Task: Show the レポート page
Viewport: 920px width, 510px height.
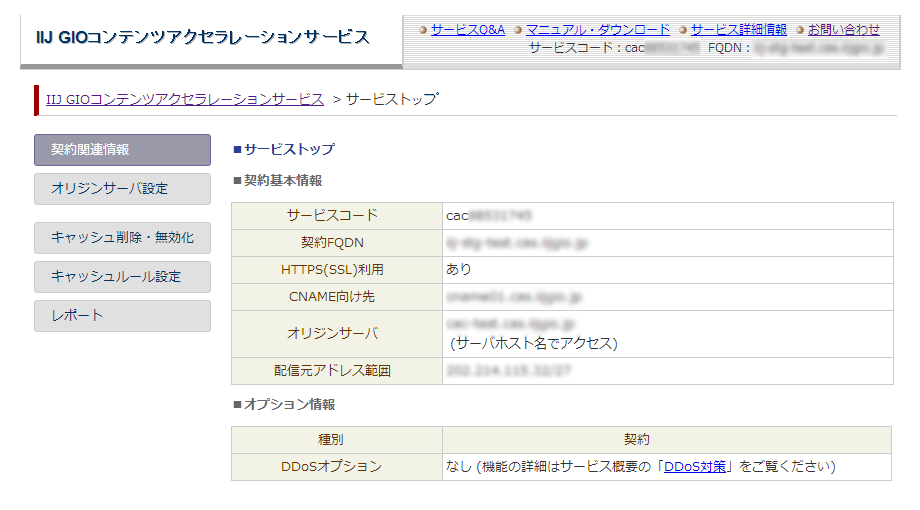Action: (122, 316)
